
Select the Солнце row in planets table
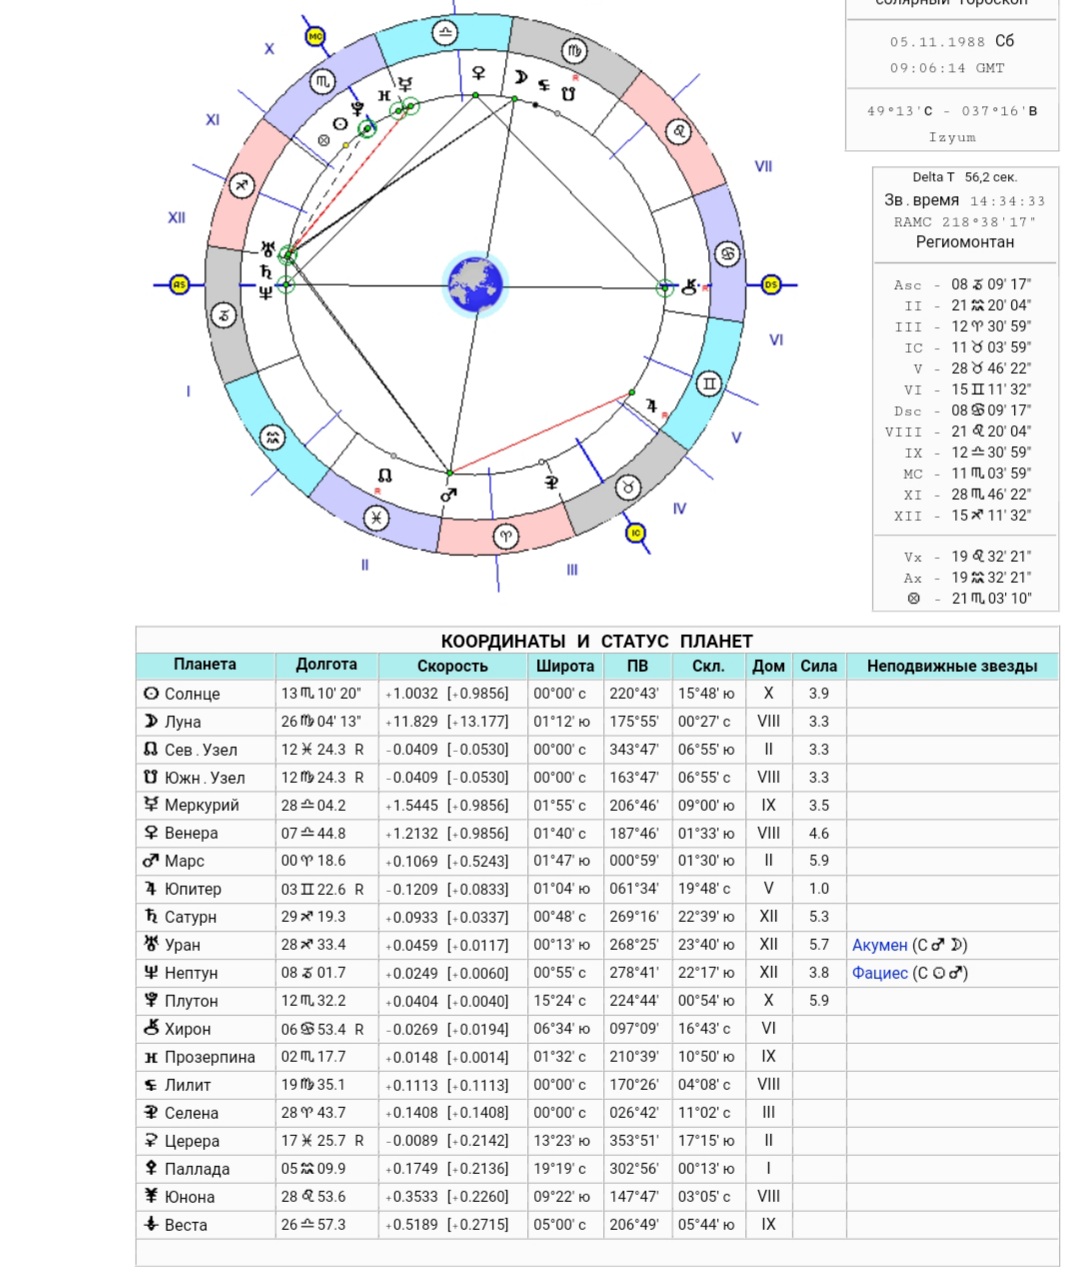click(x=191, y=694)
